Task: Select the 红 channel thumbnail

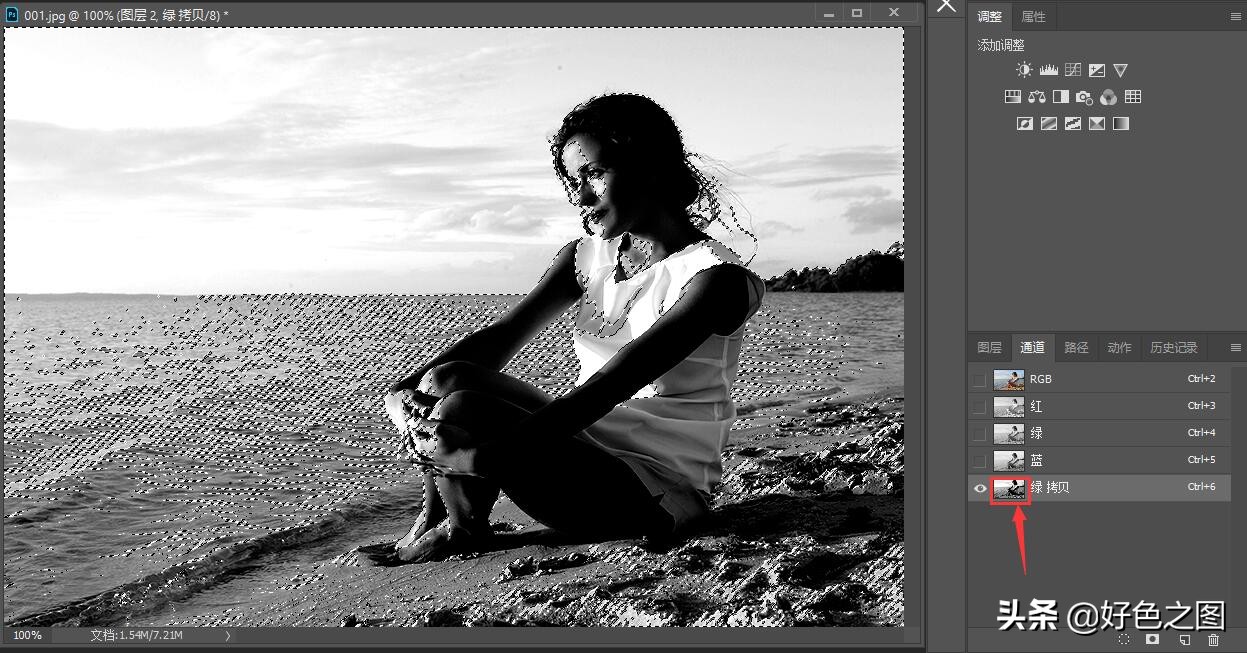Action: coord(1008,407)
